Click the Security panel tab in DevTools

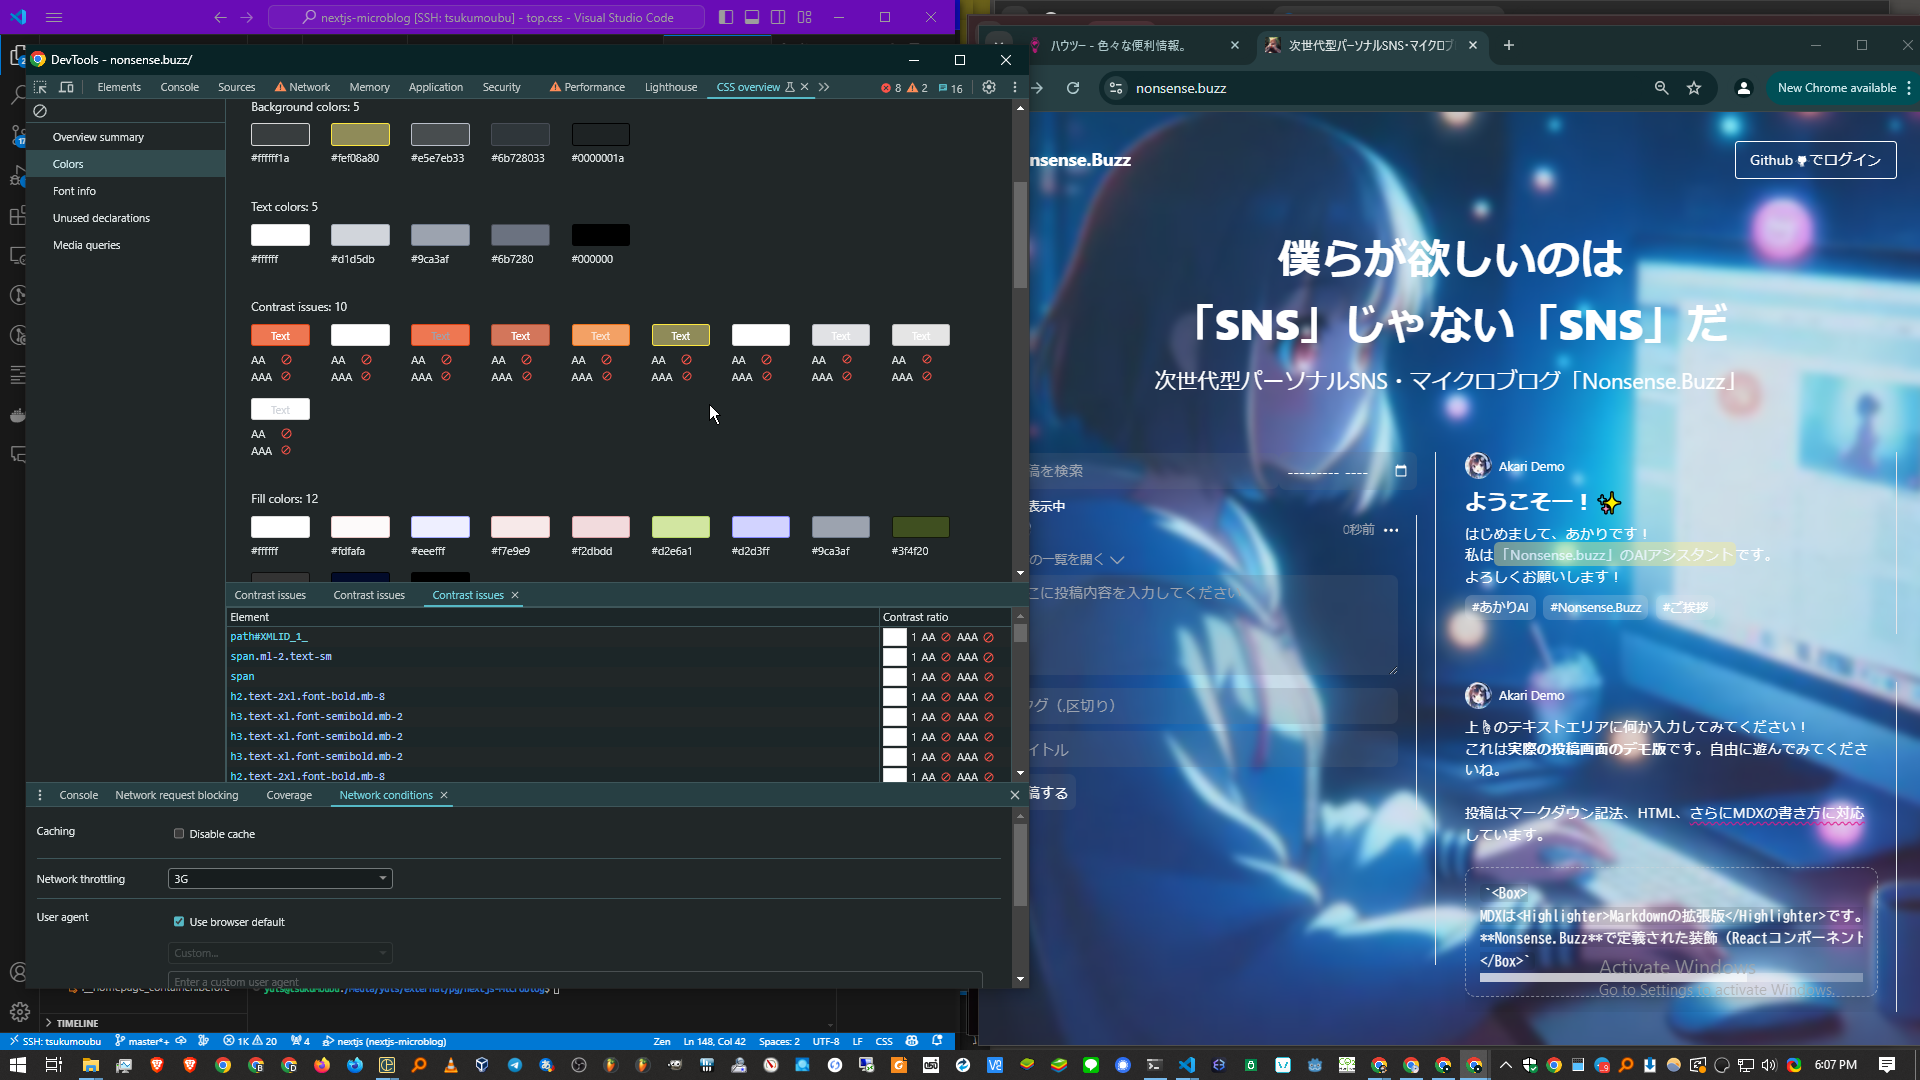click(x=501, y=87)
